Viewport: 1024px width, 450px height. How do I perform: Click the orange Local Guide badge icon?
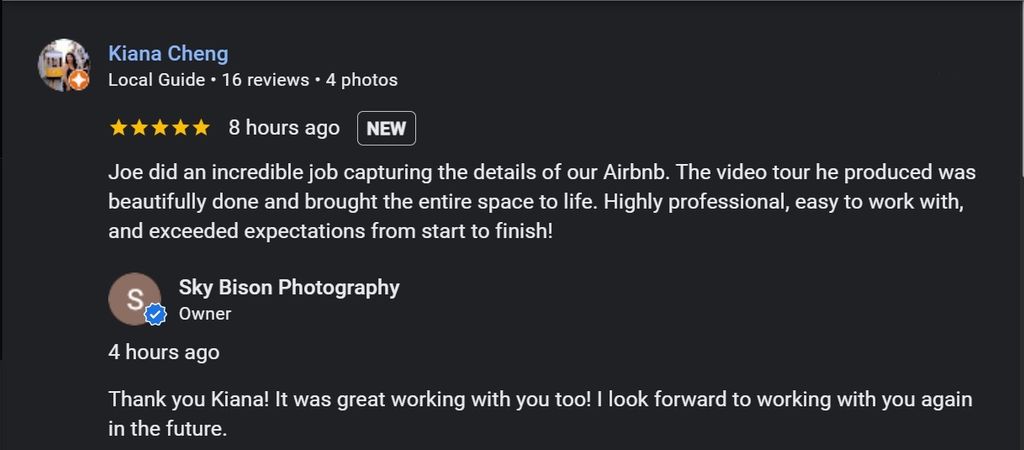79,81
